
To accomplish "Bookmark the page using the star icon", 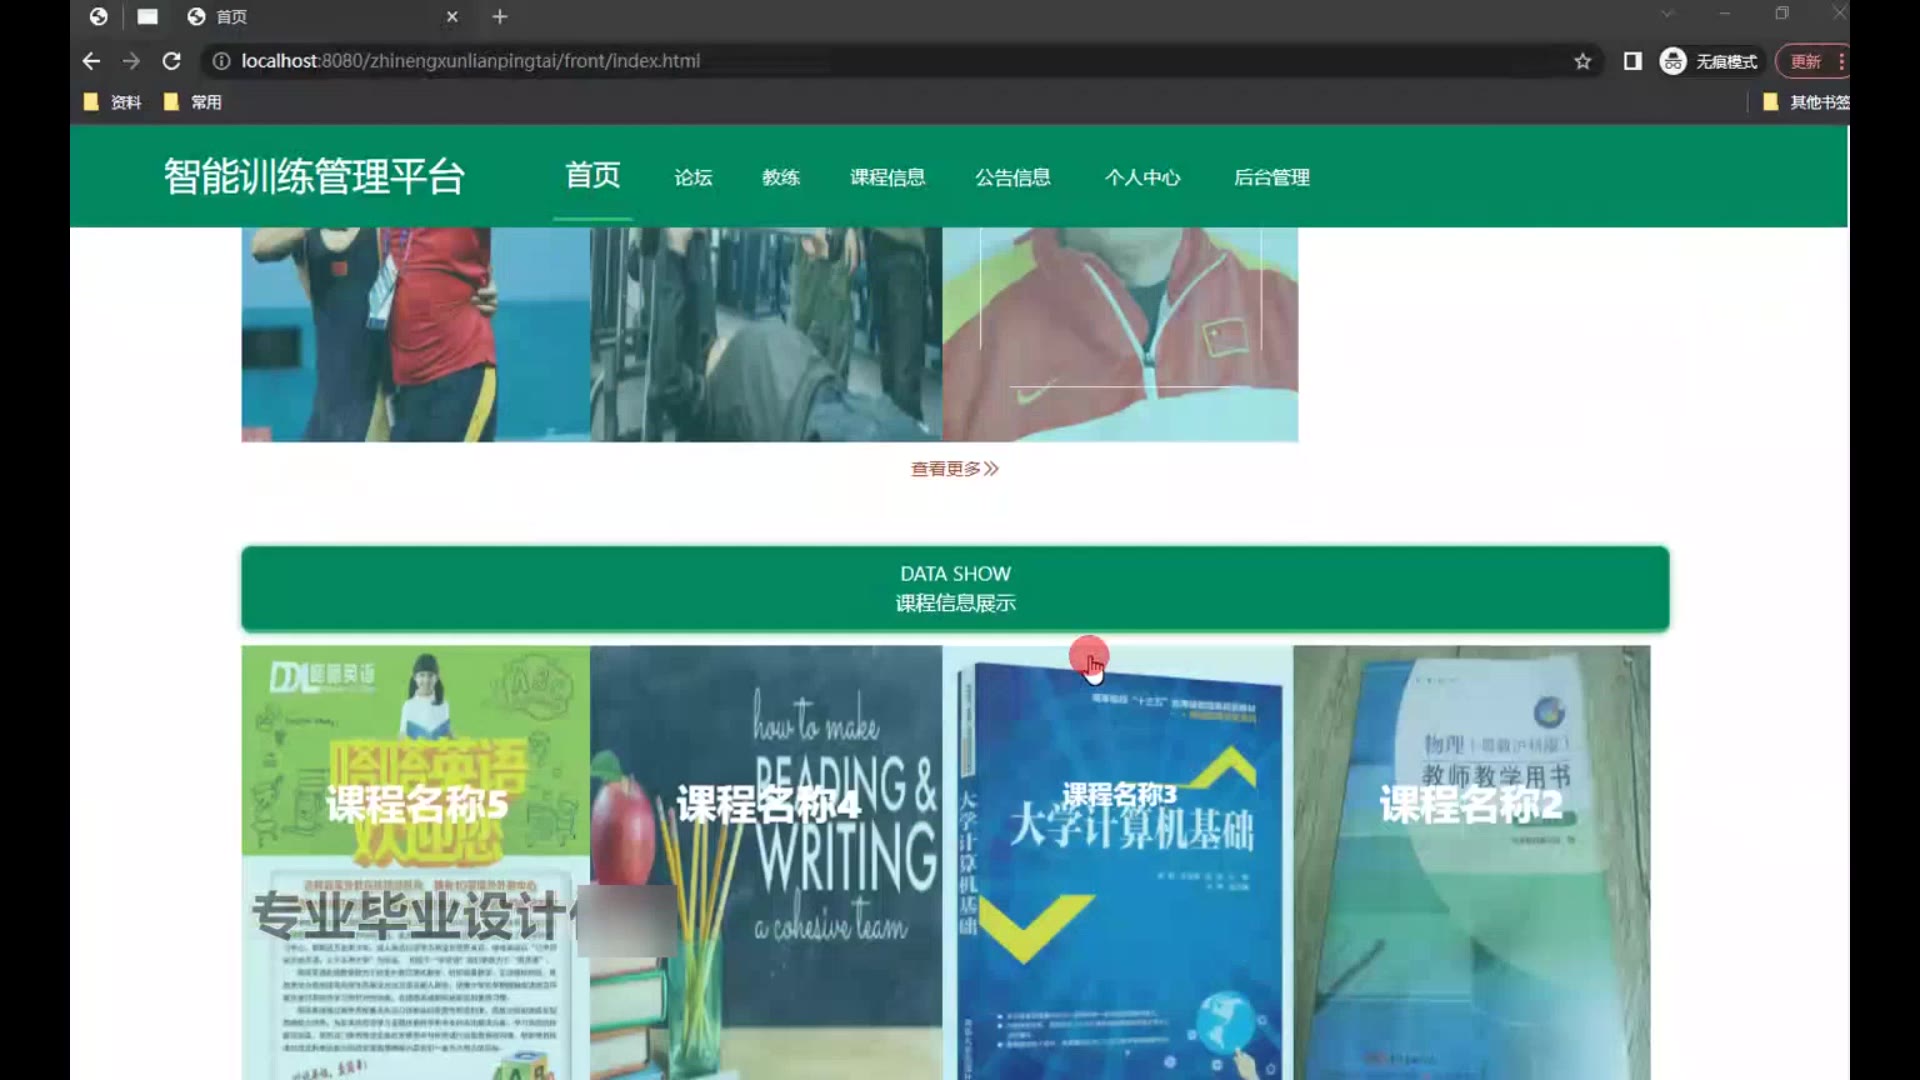I will click(x=1582, y=61).
